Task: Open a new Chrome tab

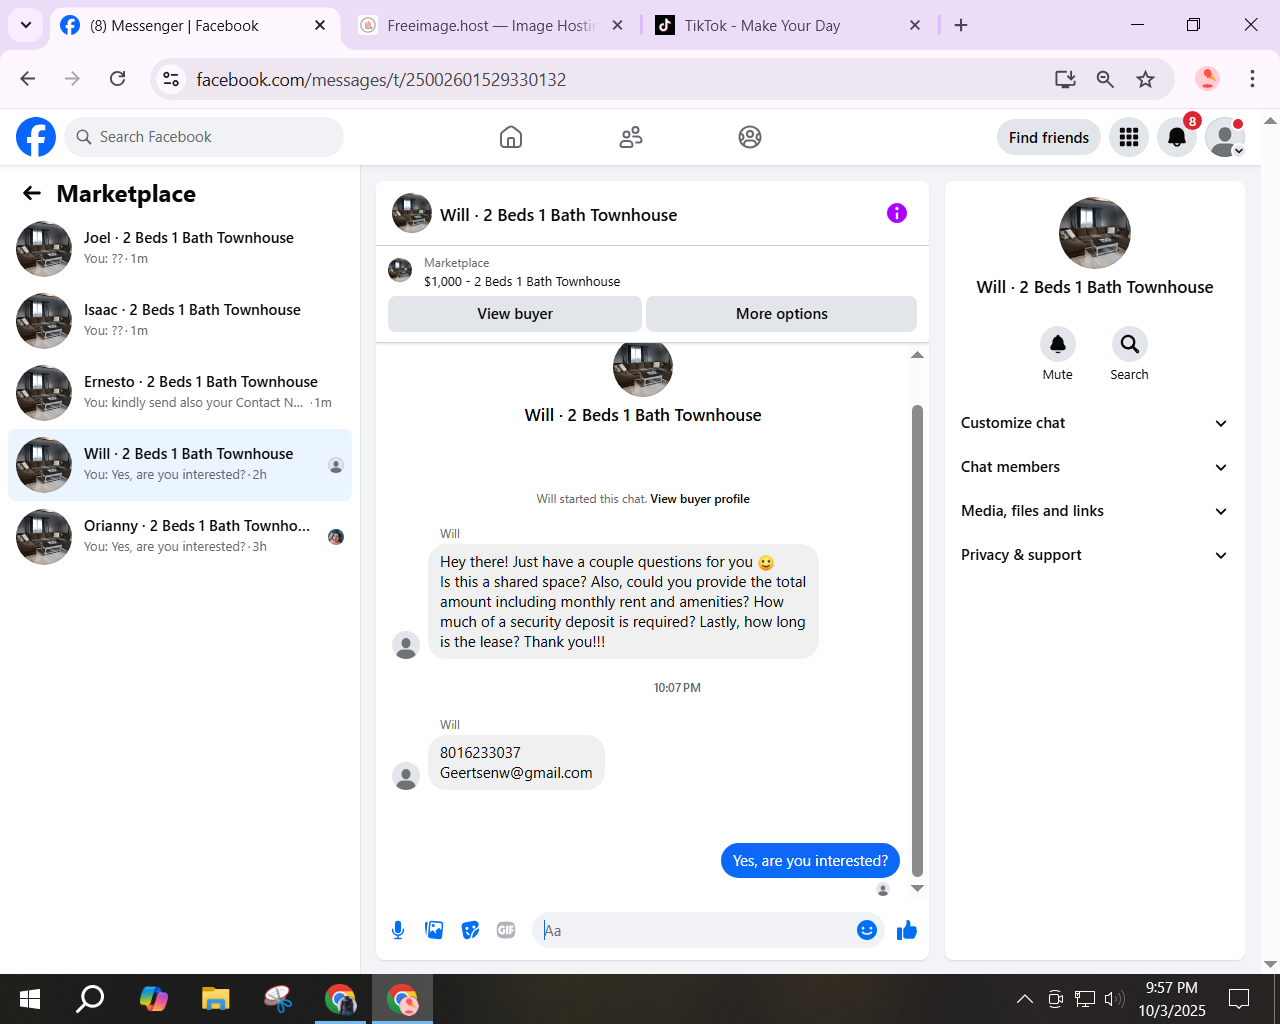Action: (961, 25)
